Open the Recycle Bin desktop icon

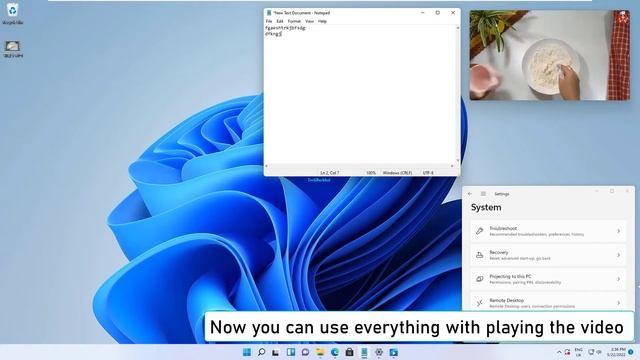13,13
